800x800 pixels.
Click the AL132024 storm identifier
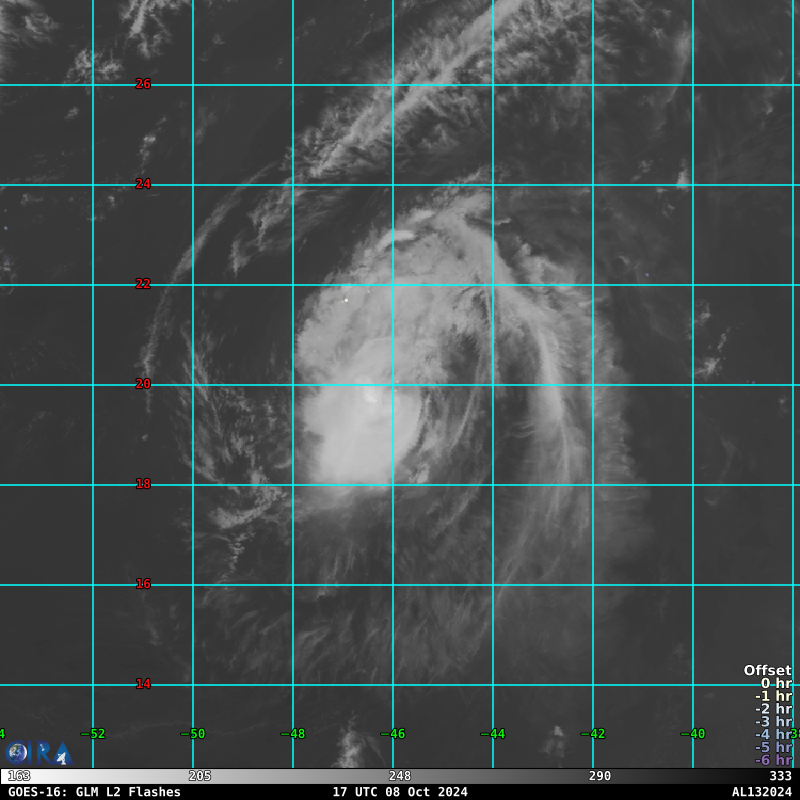click(x=762, y=792)
